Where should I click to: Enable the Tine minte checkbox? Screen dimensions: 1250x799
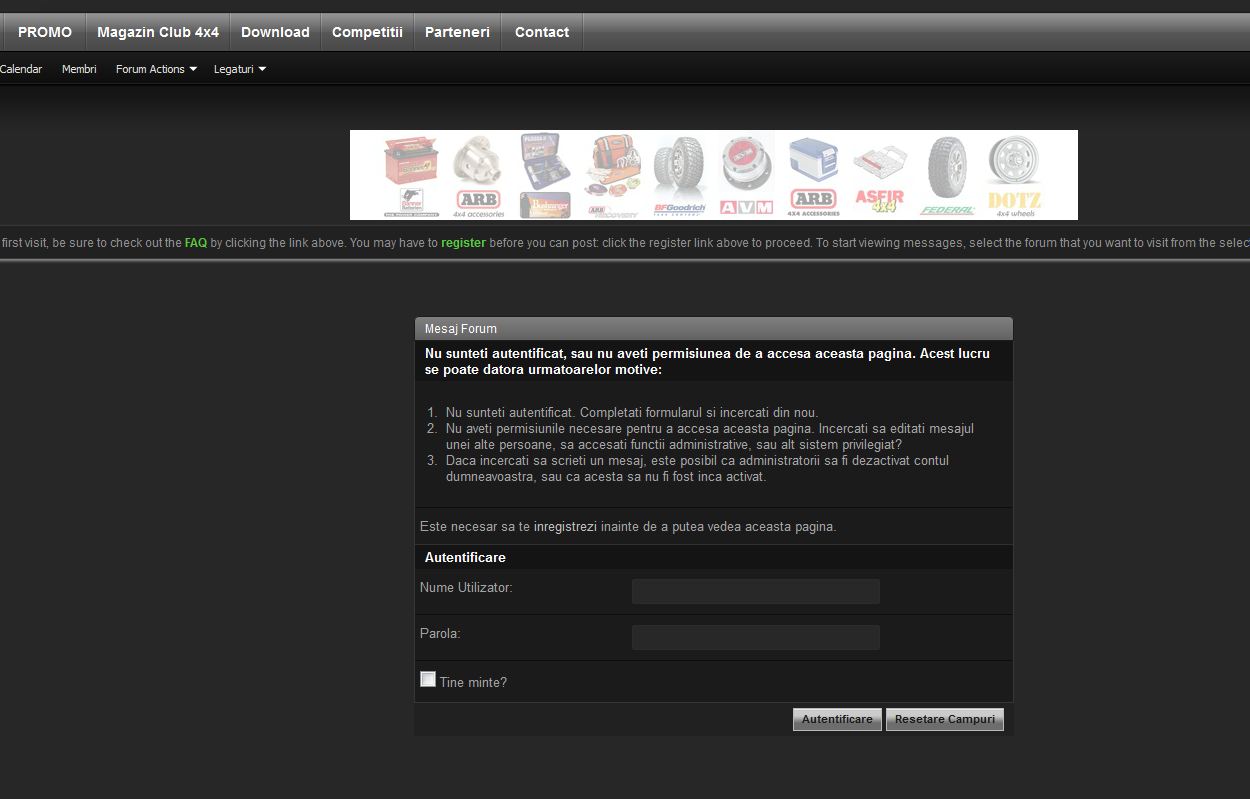(x=428, y=680)
